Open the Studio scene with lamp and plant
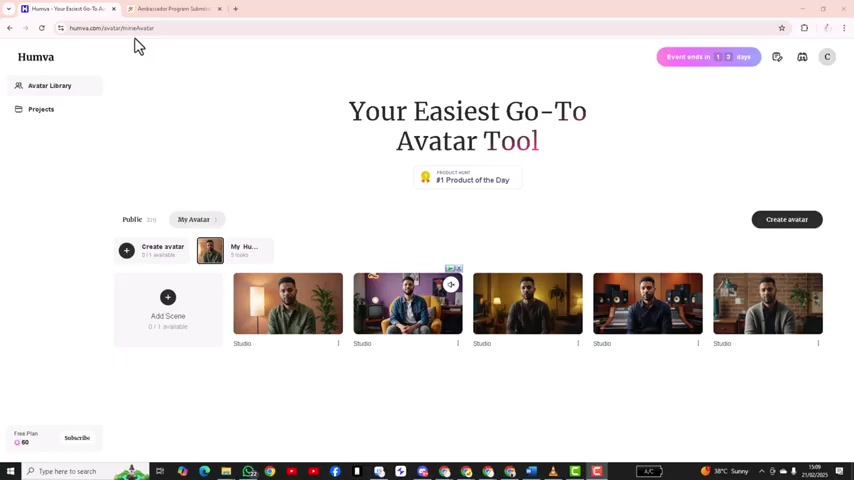This screenshot has height=480, width=854. pyautogui.click(x=288, y=303)
